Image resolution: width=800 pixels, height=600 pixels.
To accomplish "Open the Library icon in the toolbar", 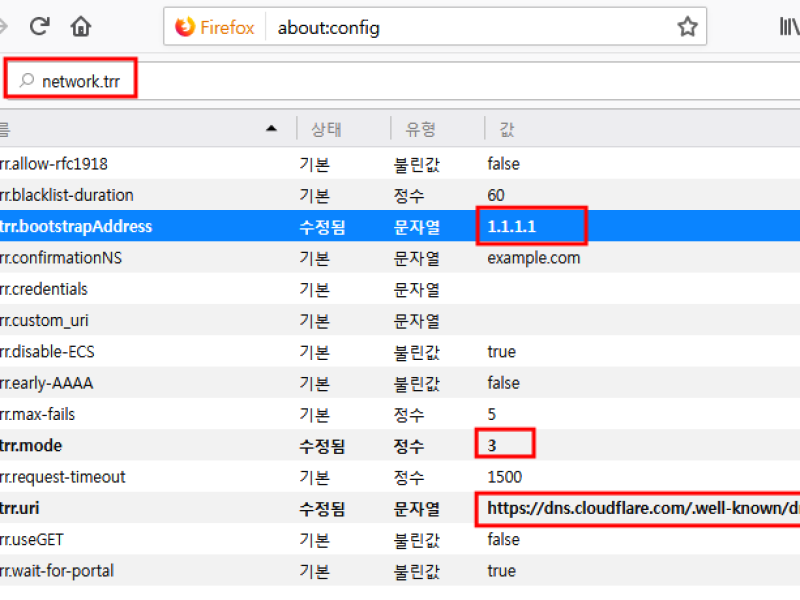I will pos(789,27).
